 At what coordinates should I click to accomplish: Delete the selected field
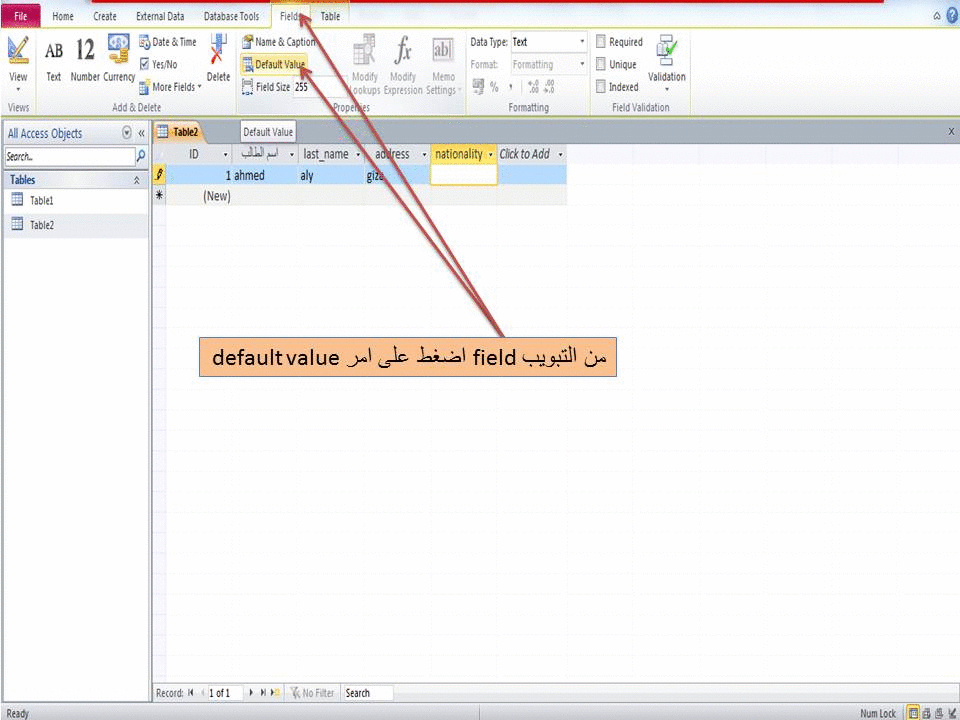(218, 60)
